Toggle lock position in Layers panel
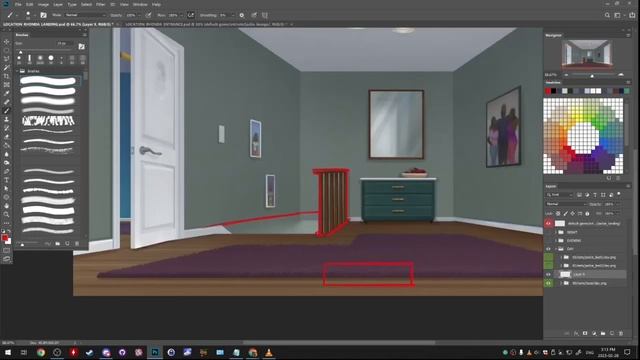 pyautogui.click(x=573, y=213)
